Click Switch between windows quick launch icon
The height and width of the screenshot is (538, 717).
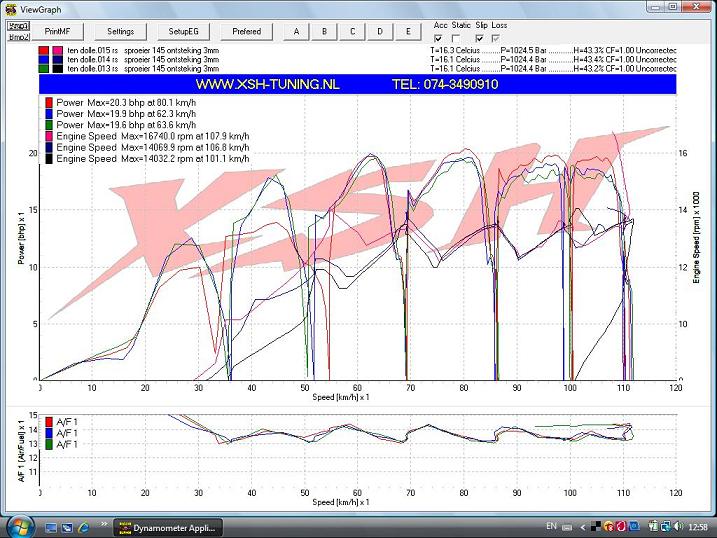[67, 528]
